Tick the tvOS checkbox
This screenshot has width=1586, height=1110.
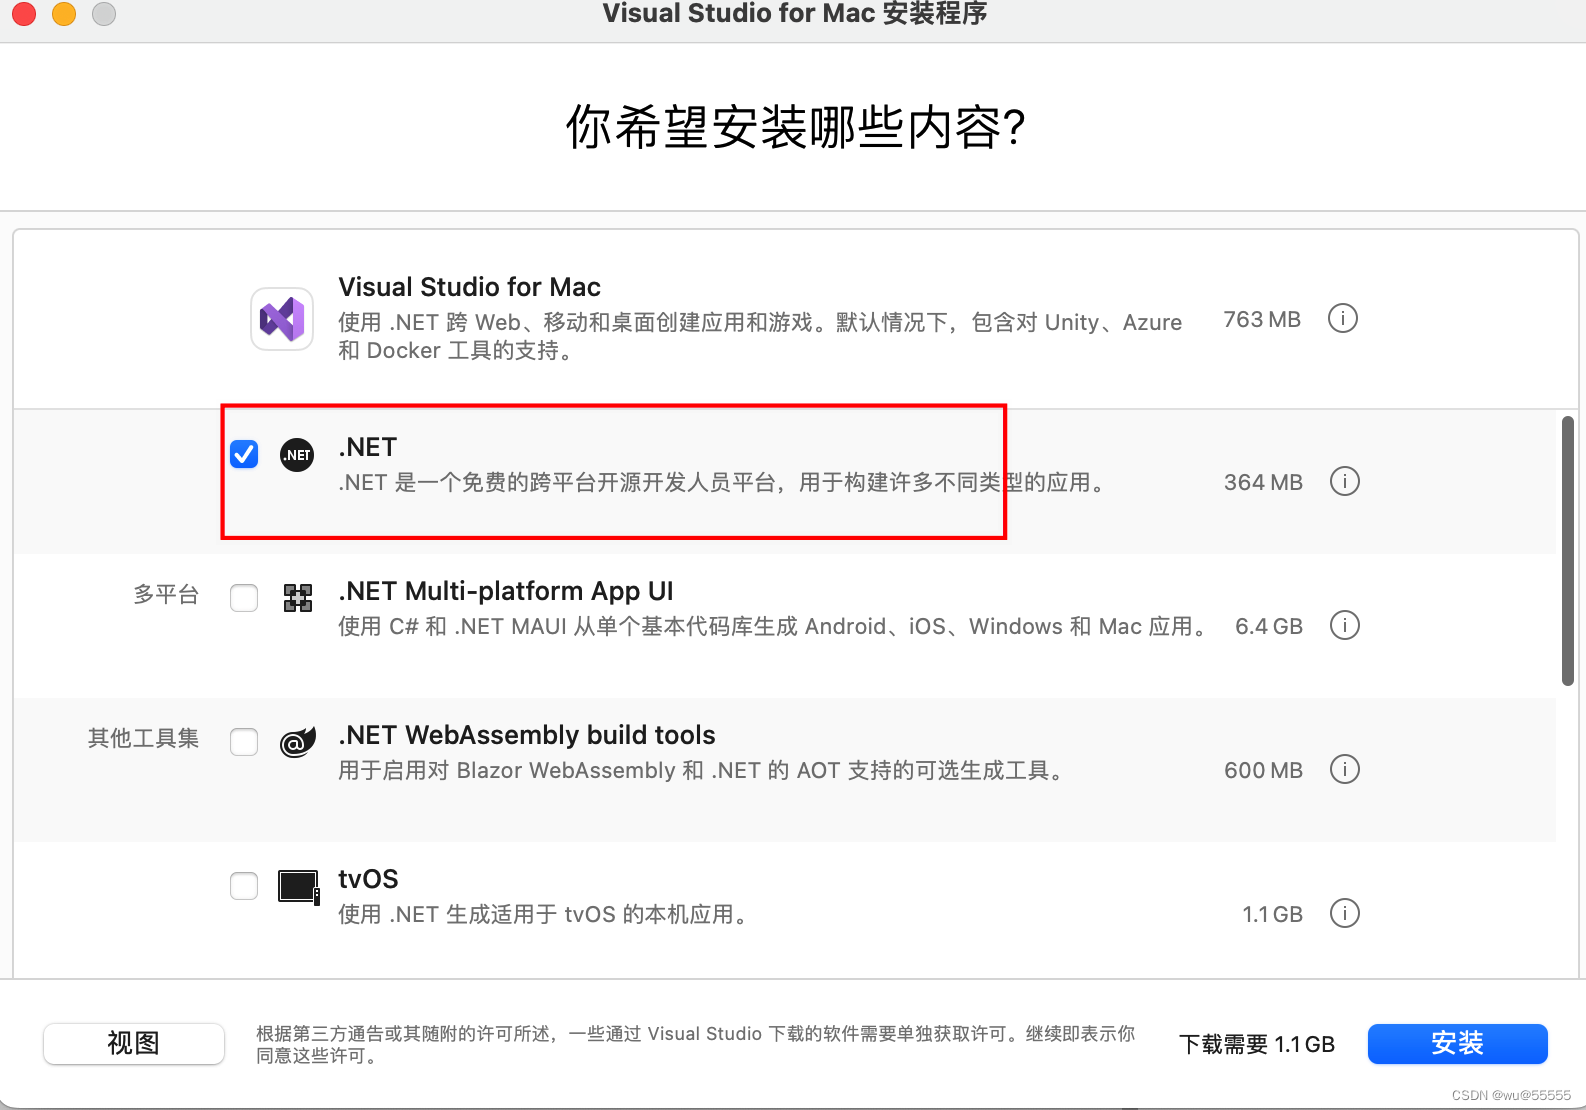click(x=244, y=886)
